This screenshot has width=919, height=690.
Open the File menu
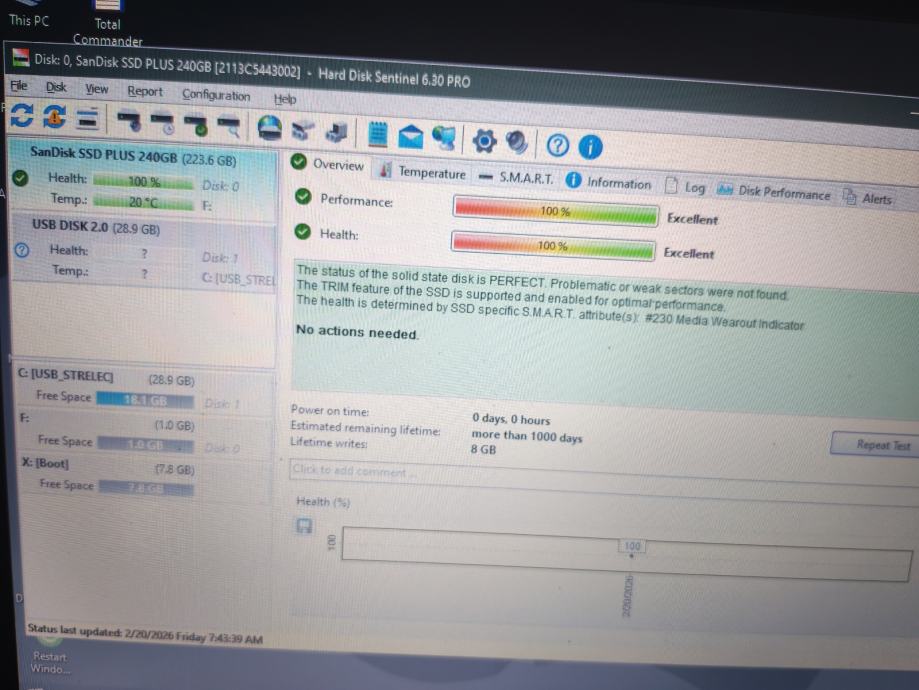pos(19,86)
